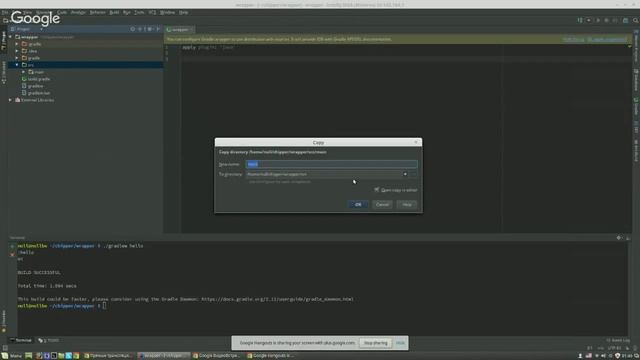Expand the gradle folder node
The height and width of the screenshot is (360, 640).
click(17, 58)
